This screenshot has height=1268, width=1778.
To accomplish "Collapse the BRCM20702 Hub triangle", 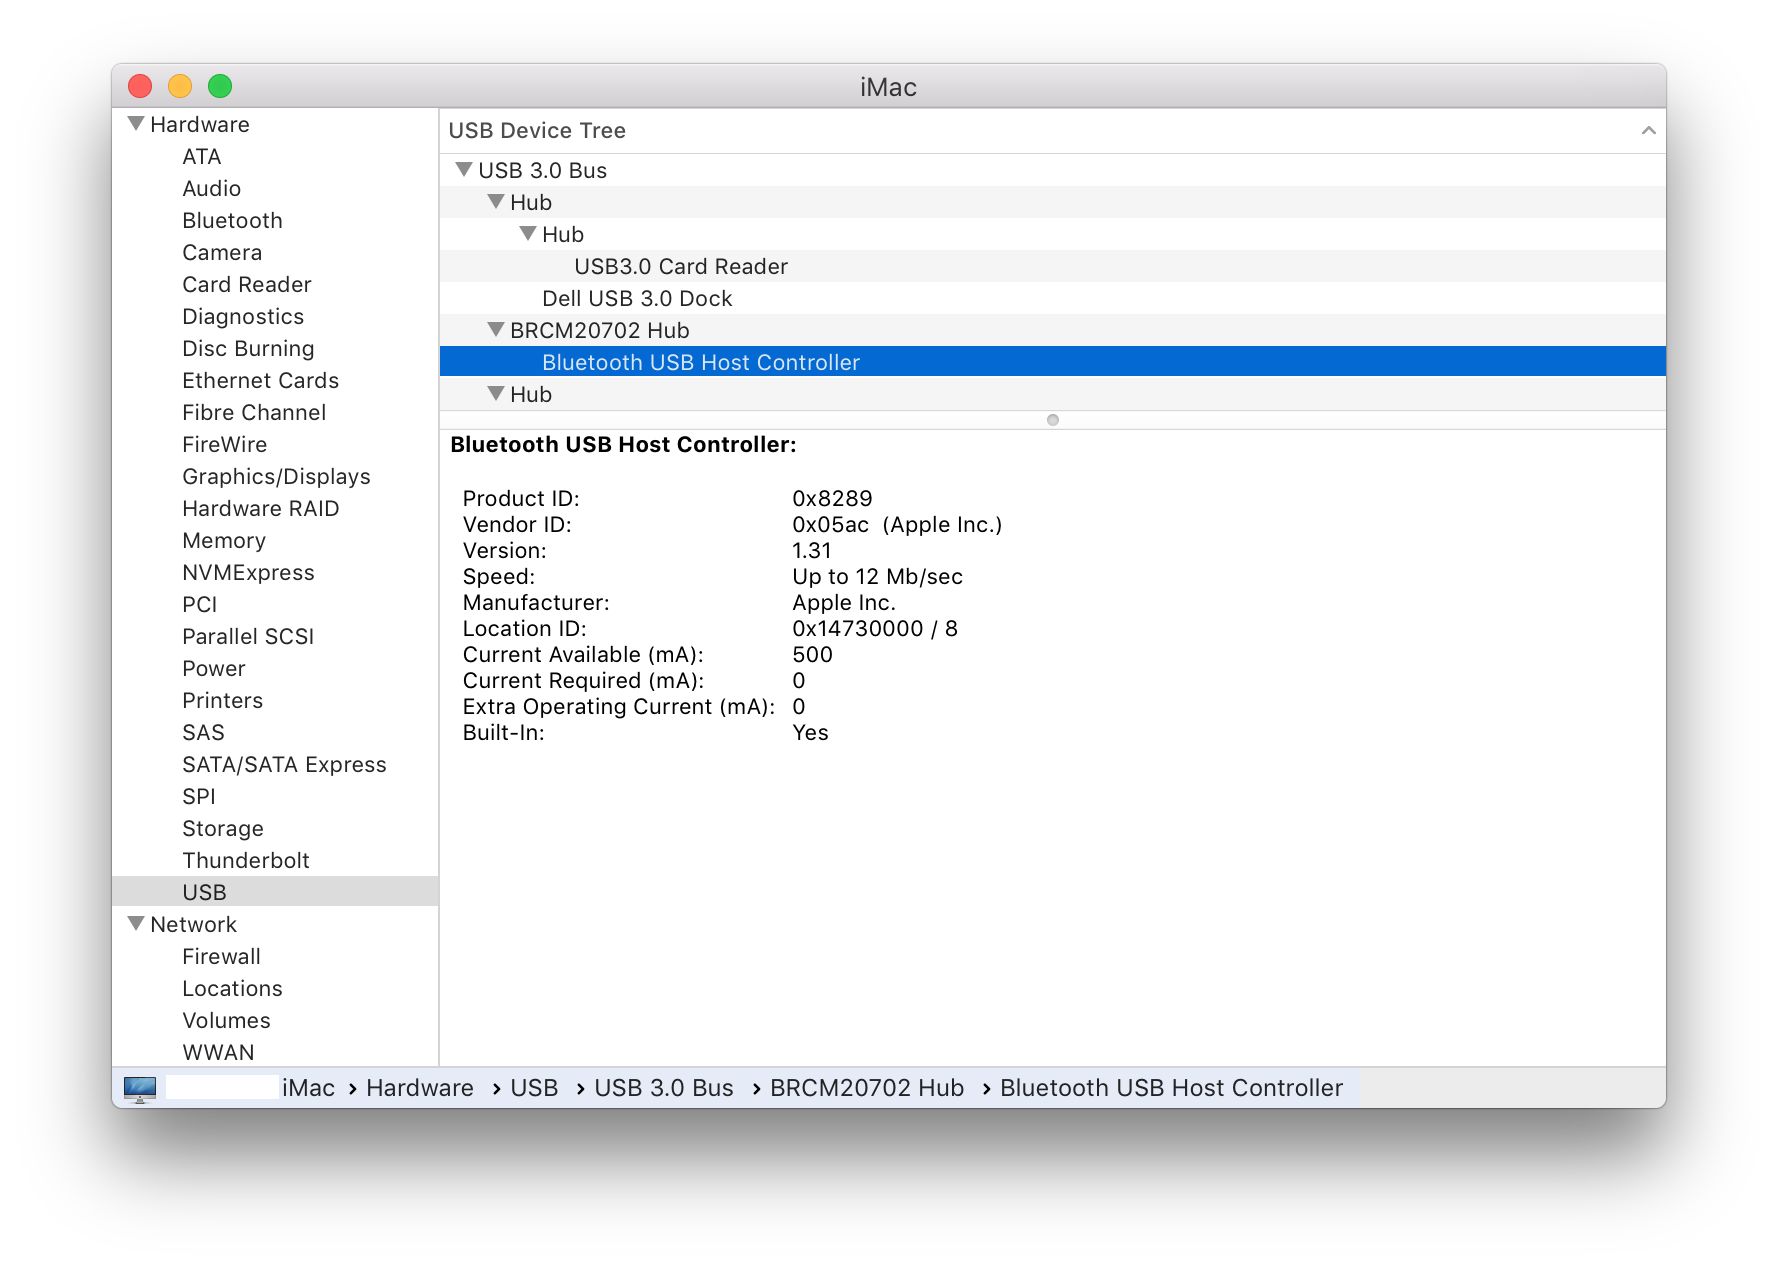I will coord(496,330).
